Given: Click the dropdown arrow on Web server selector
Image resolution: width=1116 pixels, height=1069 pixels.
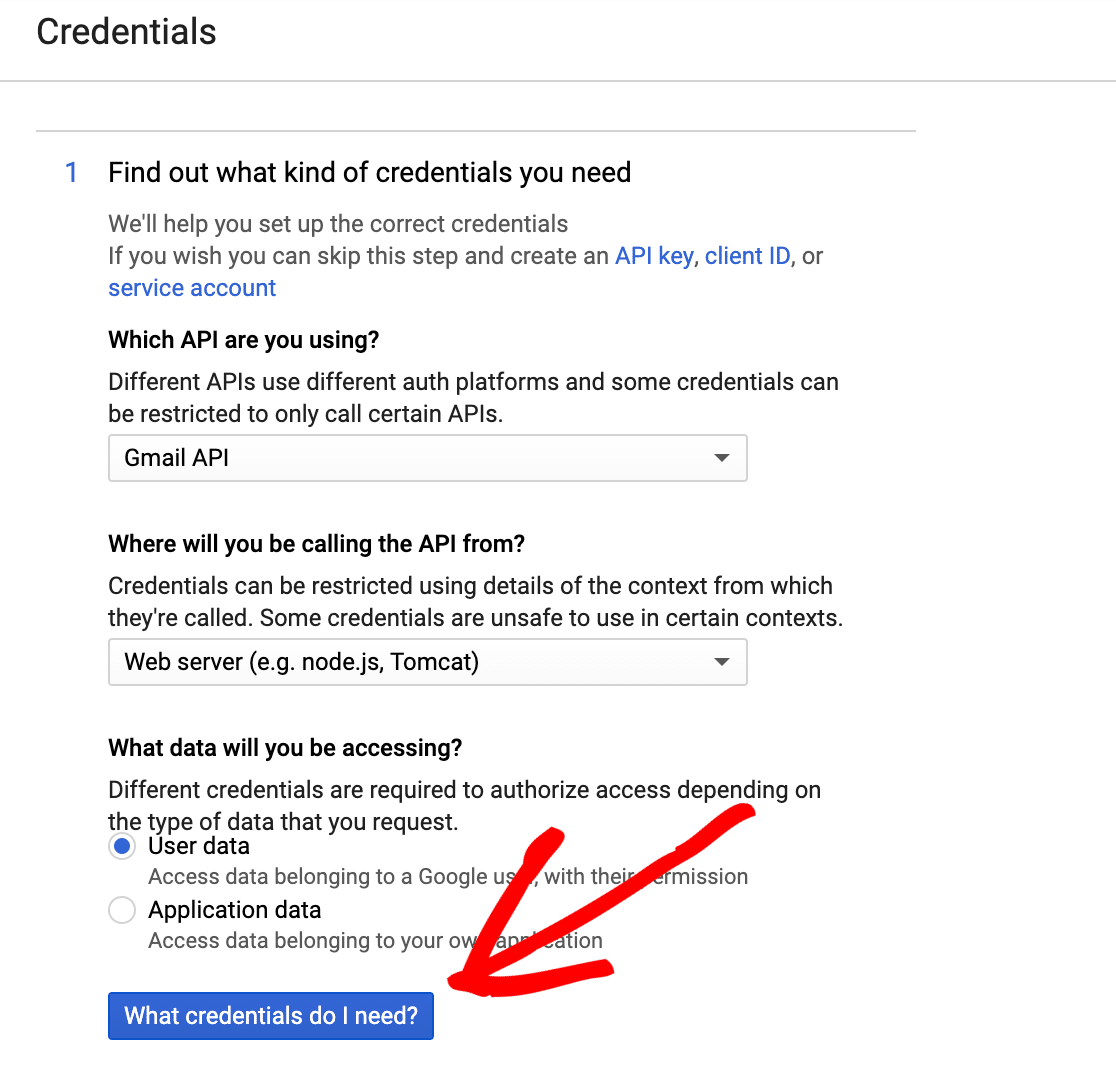Looking at the screenshot, I should (722, 662).
